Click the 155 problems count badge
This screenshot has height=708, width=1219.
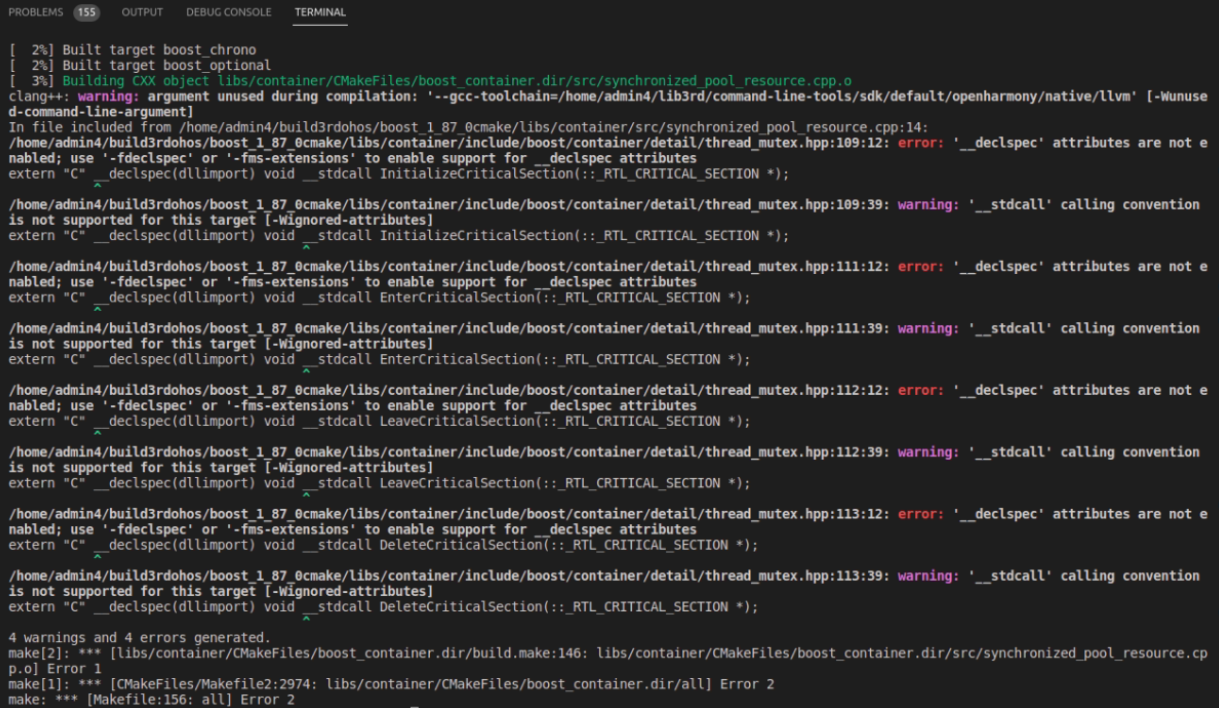86,12
